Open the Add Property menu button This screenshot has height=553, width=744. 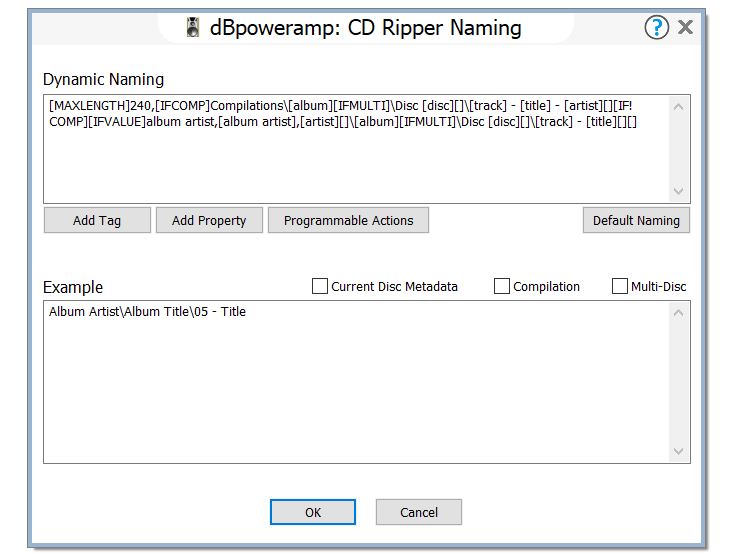pyautogui.click(x=209, y=221)
